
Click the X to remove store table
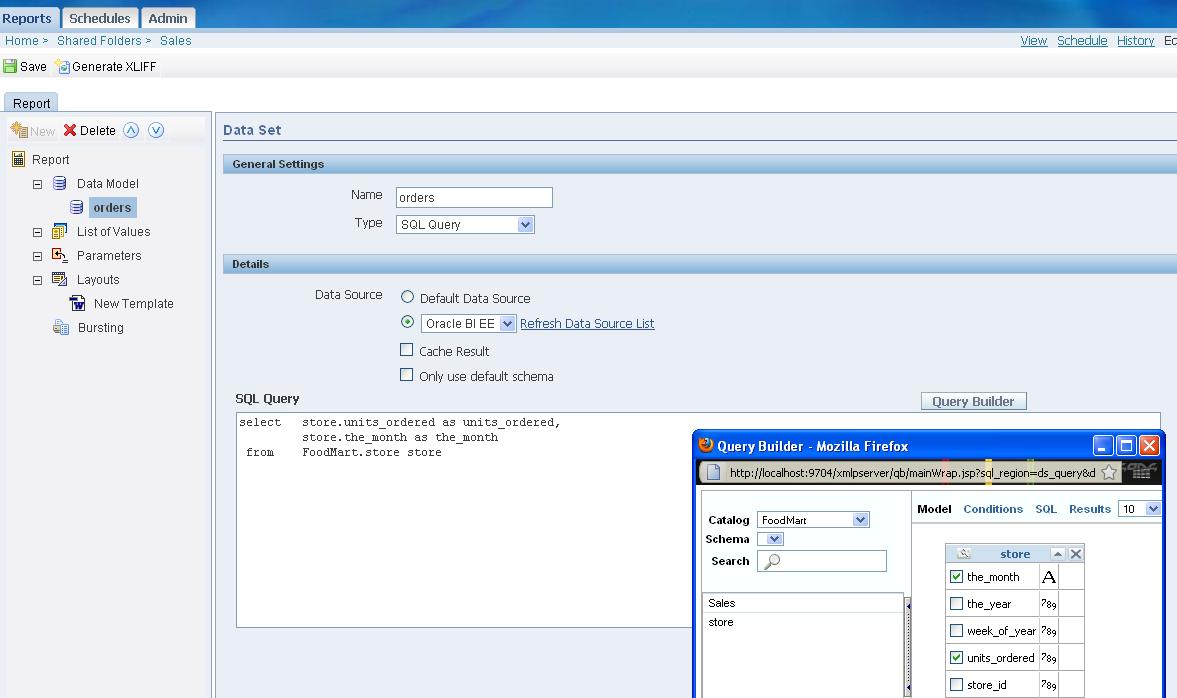(1076, 554)
